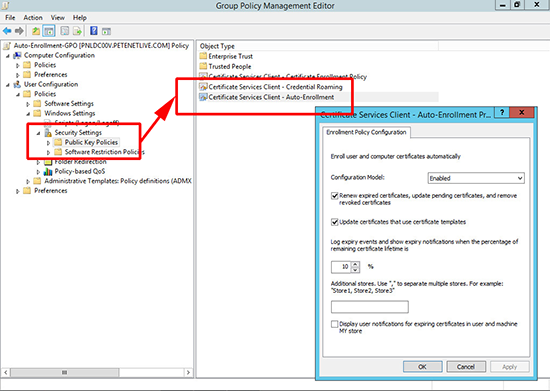Expand the Policy-based QoS node
550x391 pixels.
point(38,172)
